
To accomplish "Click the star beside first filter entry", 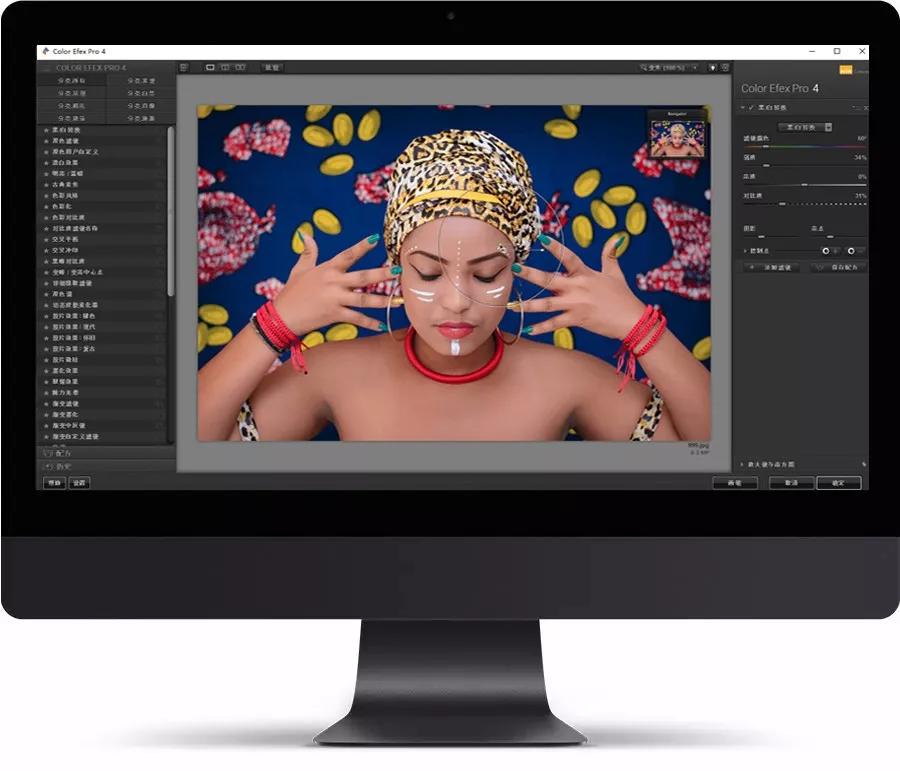I will click(x=46, y=130).
